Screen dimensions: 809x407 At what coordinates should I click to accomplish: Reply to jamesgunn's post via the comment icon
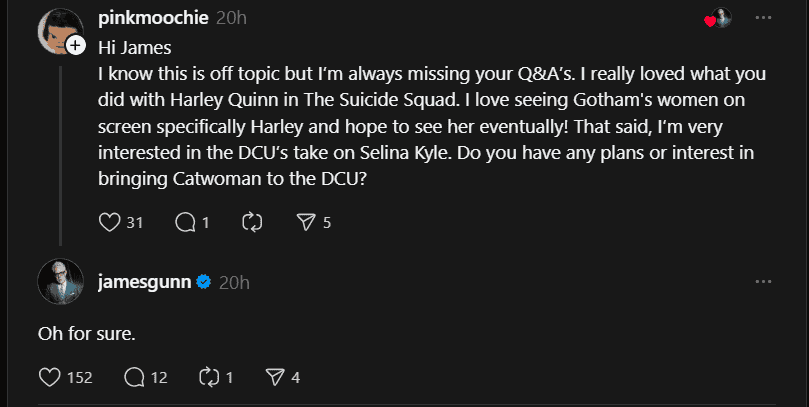[134, 377]
